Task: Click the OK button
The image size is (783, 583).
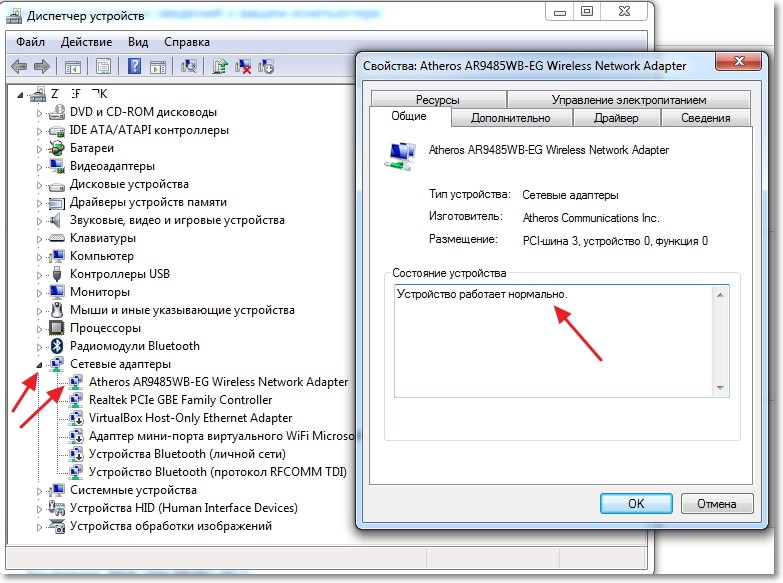Action: 636,503
